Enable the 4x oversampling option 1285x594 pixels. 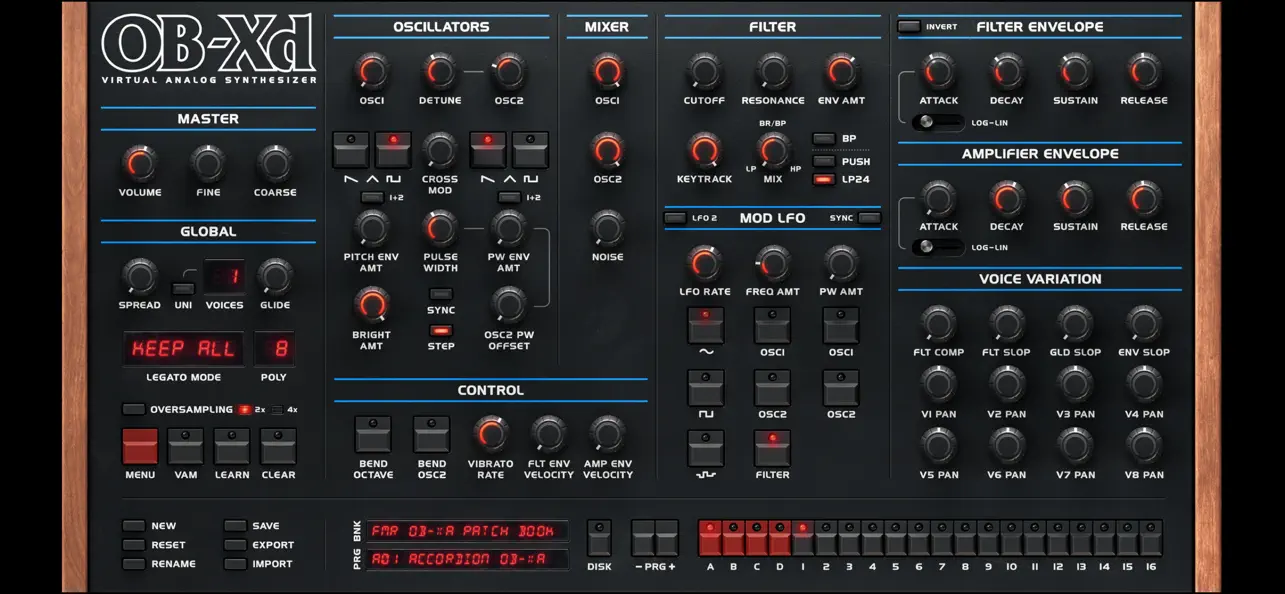(x=278, y=409)
